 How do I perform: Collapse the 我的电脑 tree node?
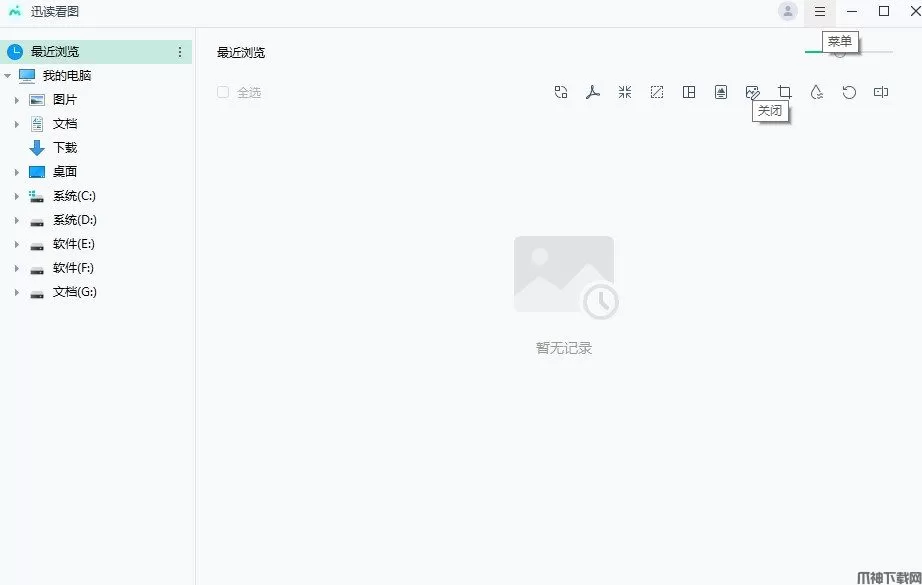point(8,76)
